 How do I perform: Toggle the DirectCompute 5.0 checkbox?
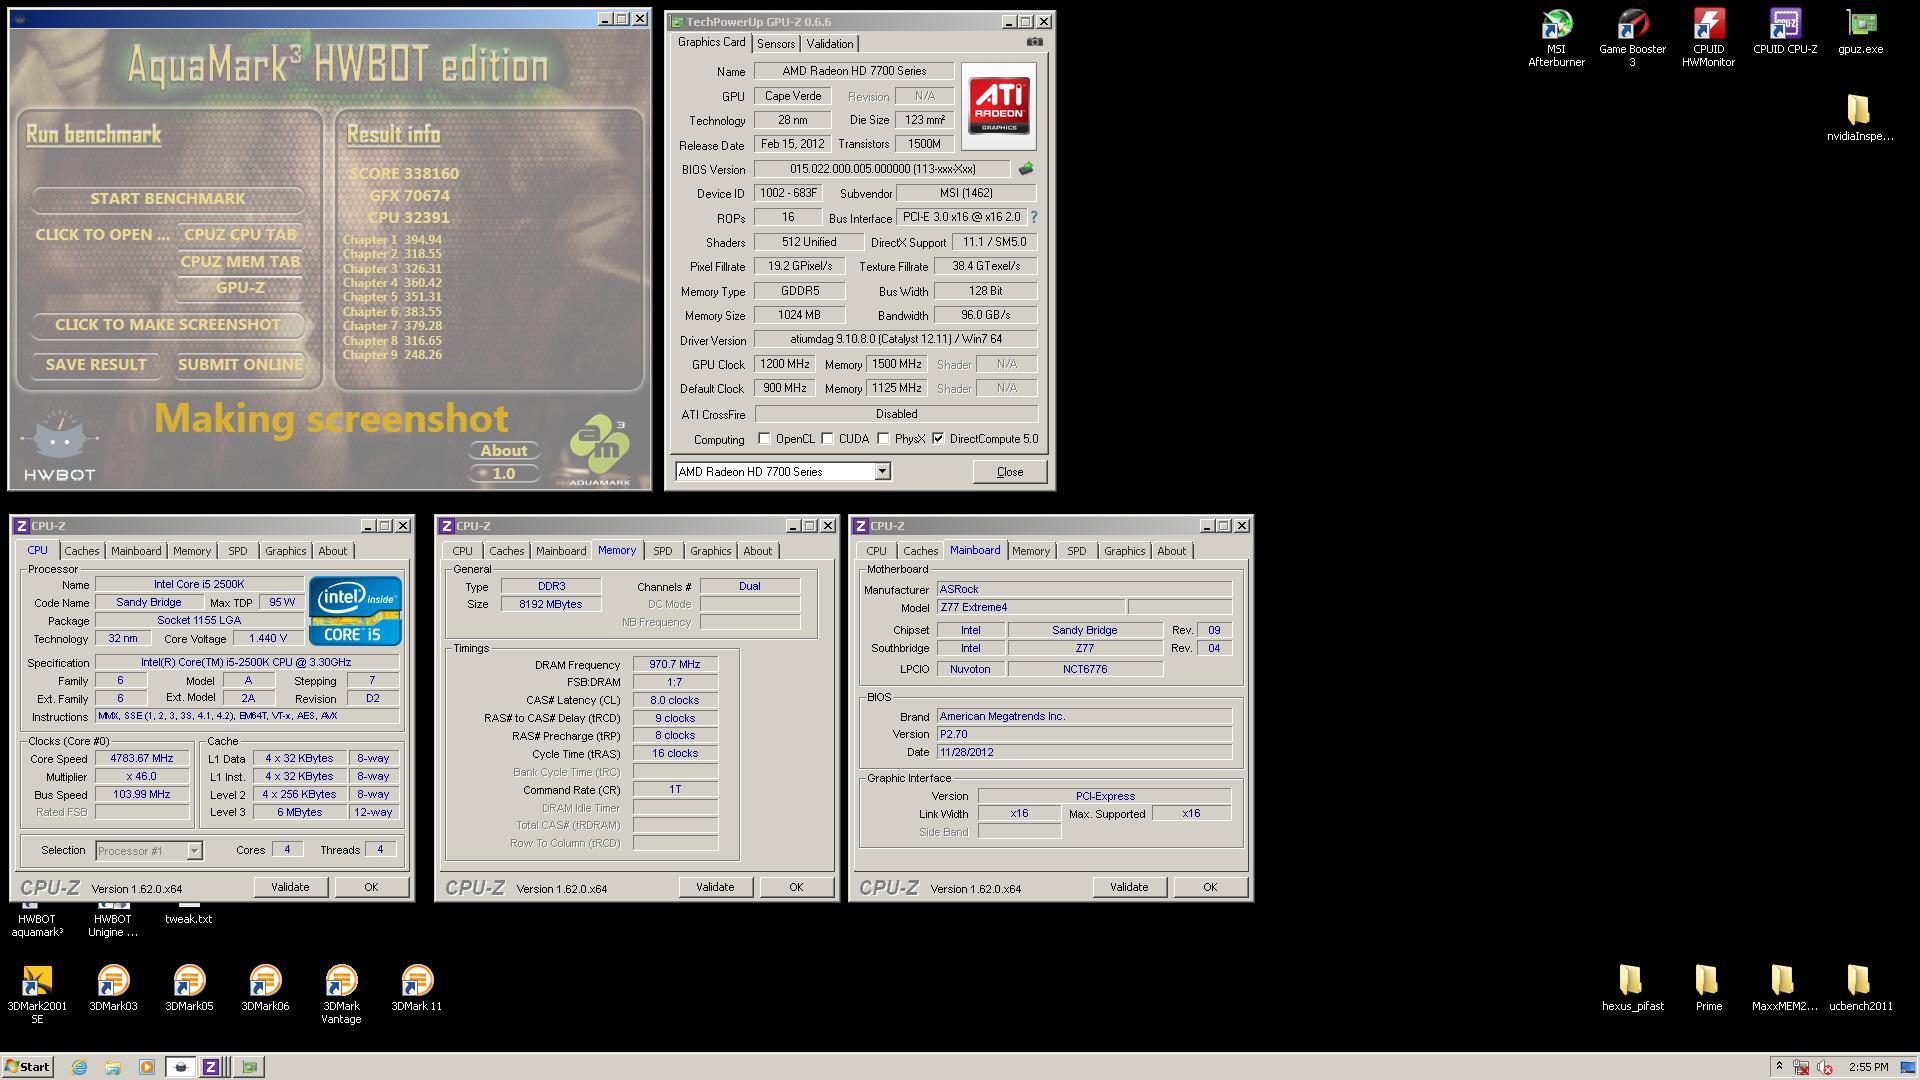(x=938, y=439)
